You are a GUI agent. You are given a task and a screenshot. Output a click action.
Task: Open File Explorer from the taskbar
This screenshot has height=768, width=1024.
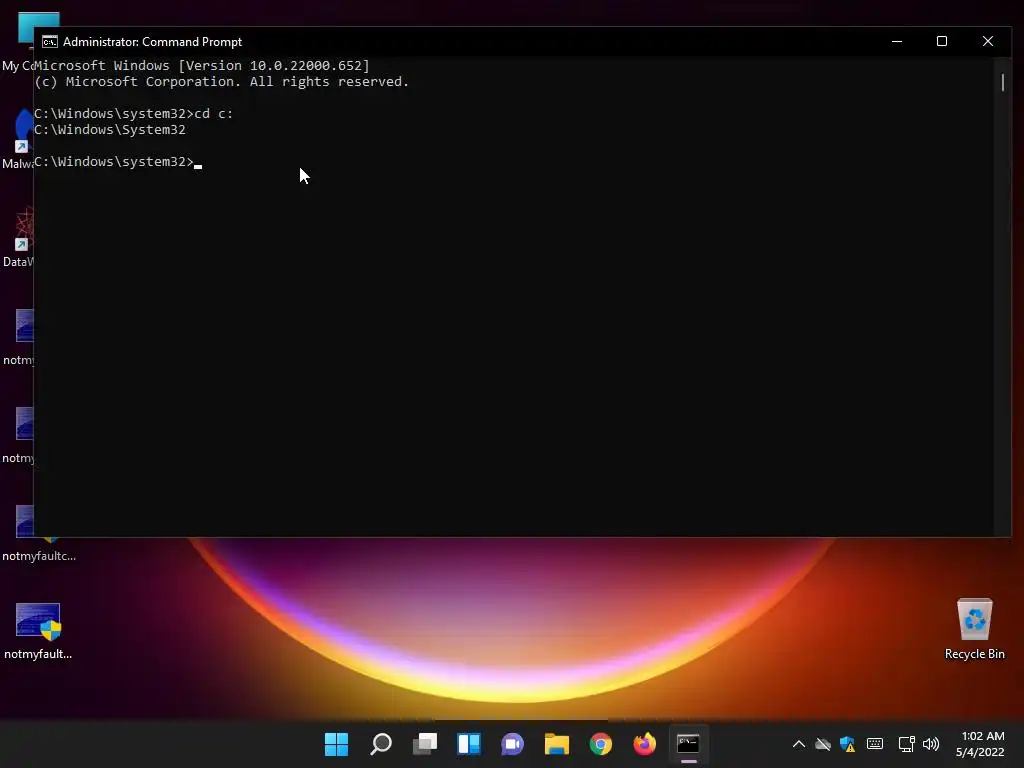556,744
